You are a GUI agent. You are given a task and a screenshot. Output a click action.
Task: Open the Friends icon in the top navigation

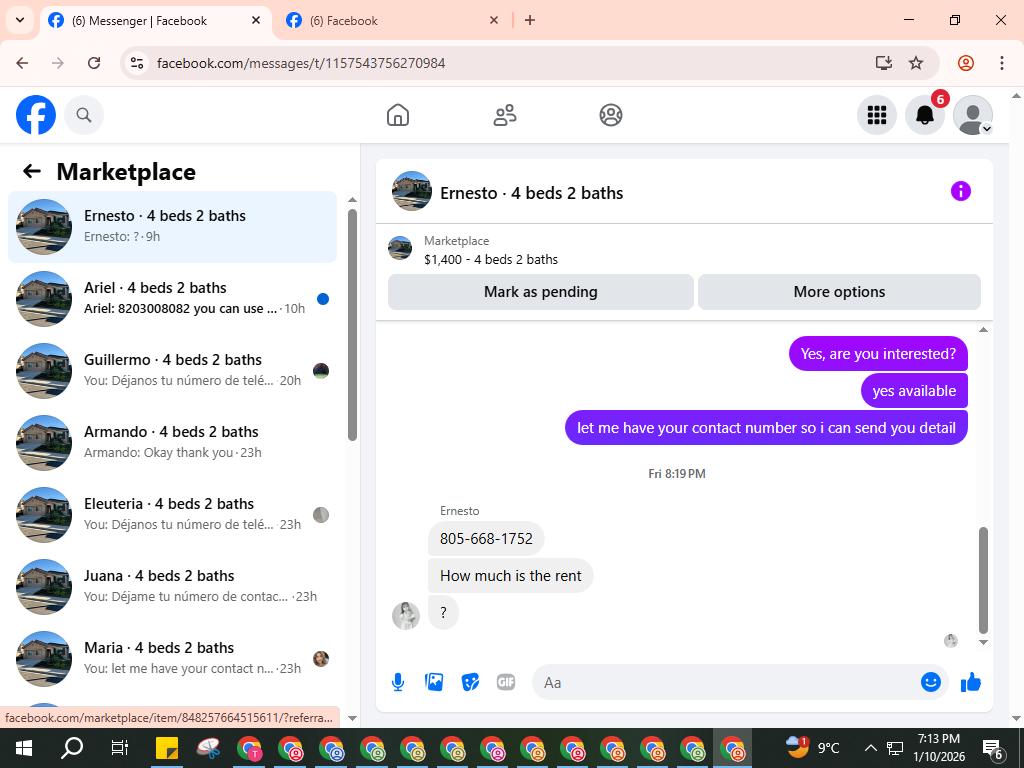click(x=504, y=115)
